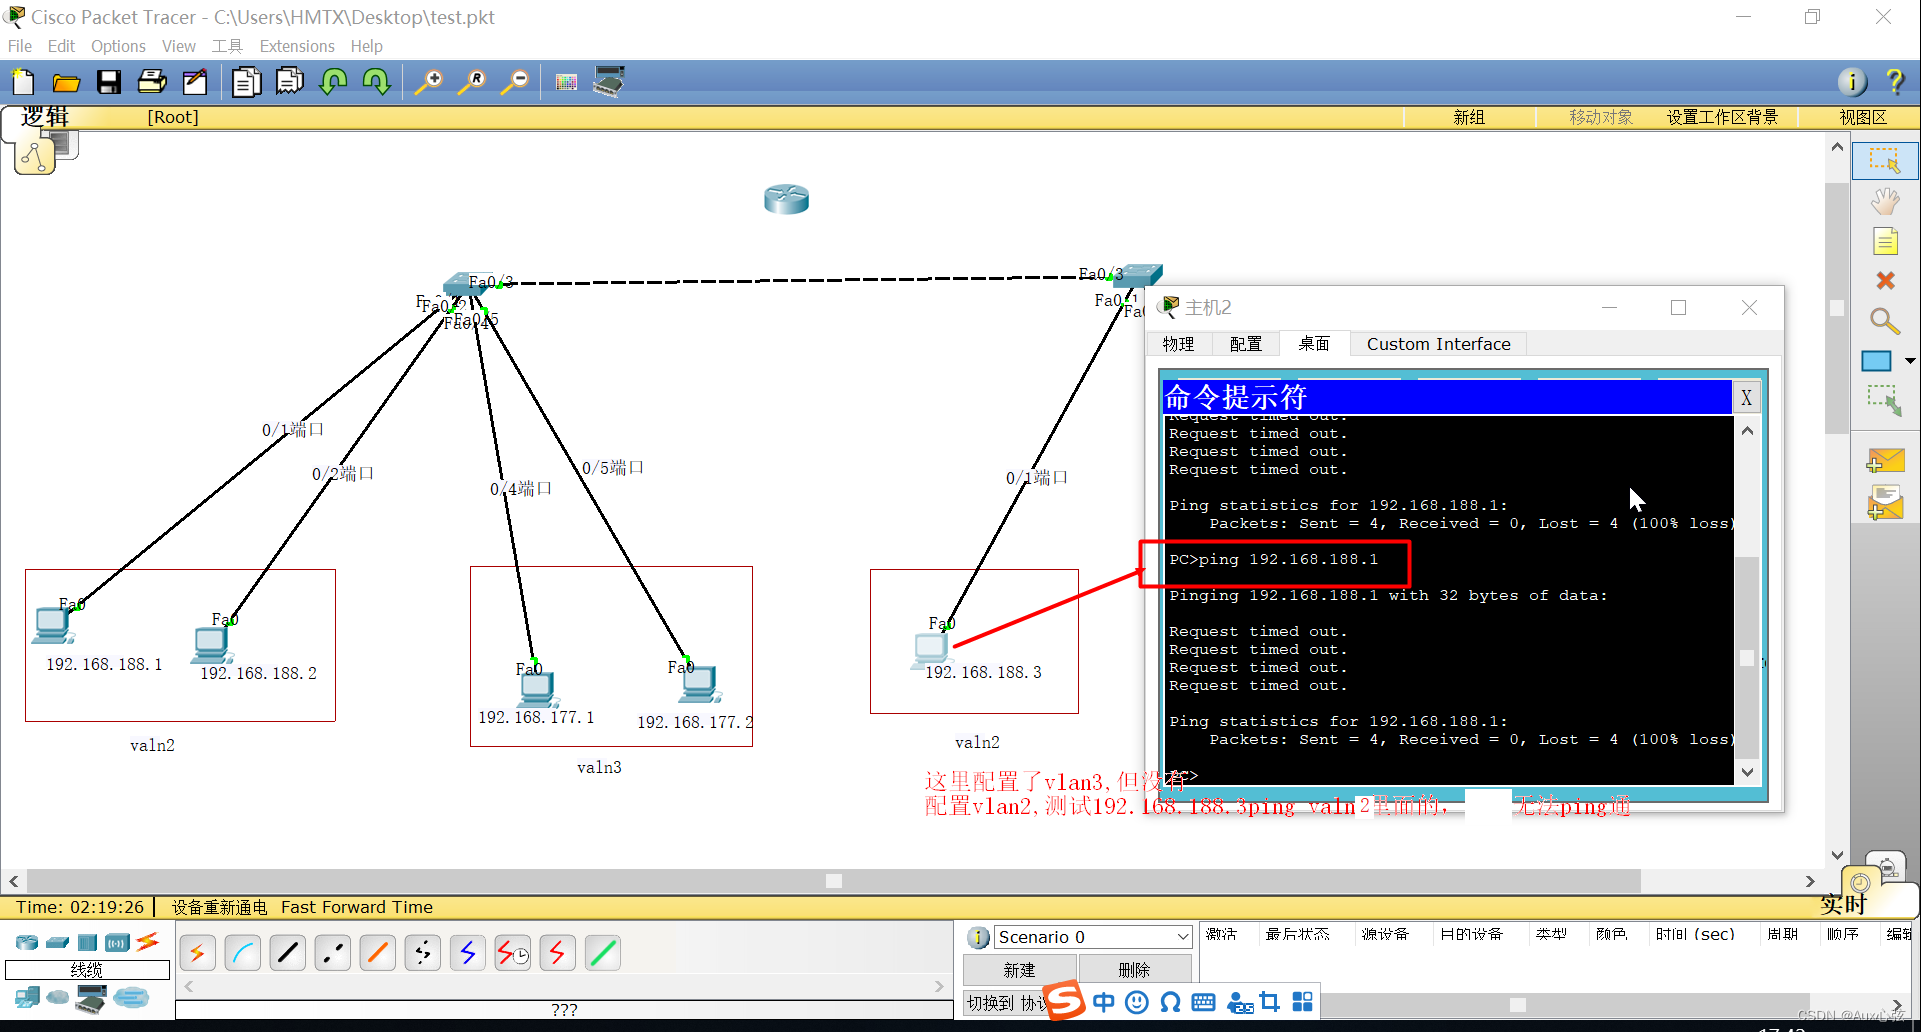
Task: Click the 视图区 button
Action: point(1862,117)
